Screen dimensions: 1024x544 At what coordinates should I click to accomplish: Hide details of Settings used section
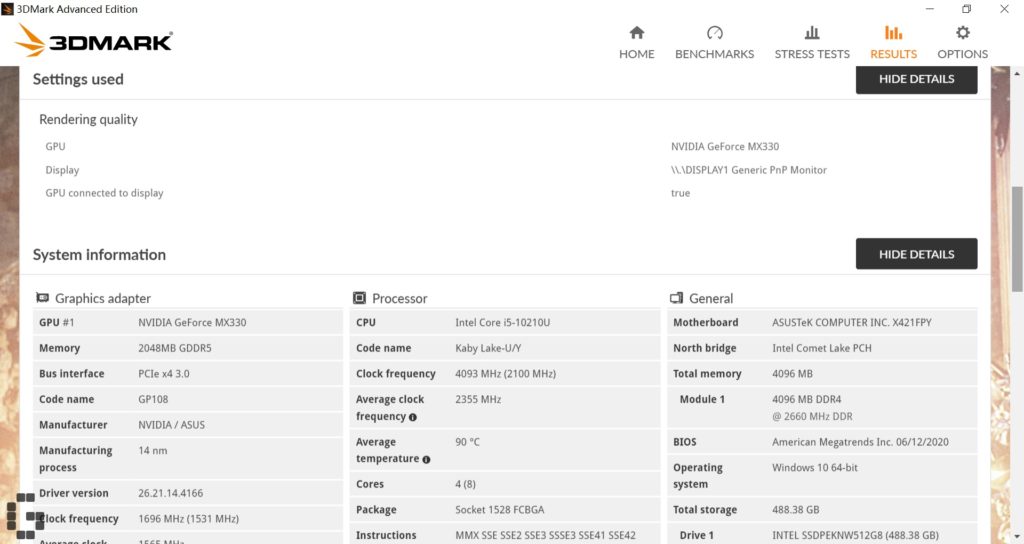click(x=916, y=79)
